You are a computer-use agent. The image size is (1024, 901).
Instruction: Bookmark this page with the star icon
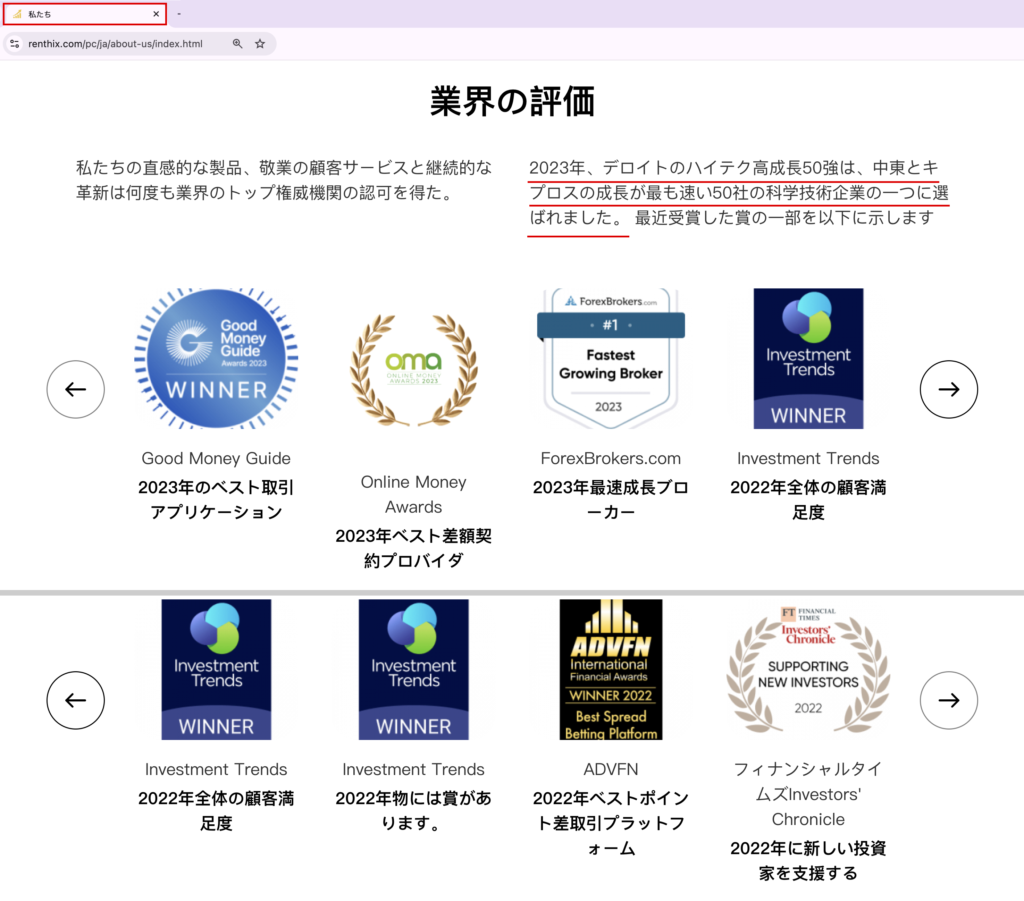pyautogui.click(x=260, y=44)
